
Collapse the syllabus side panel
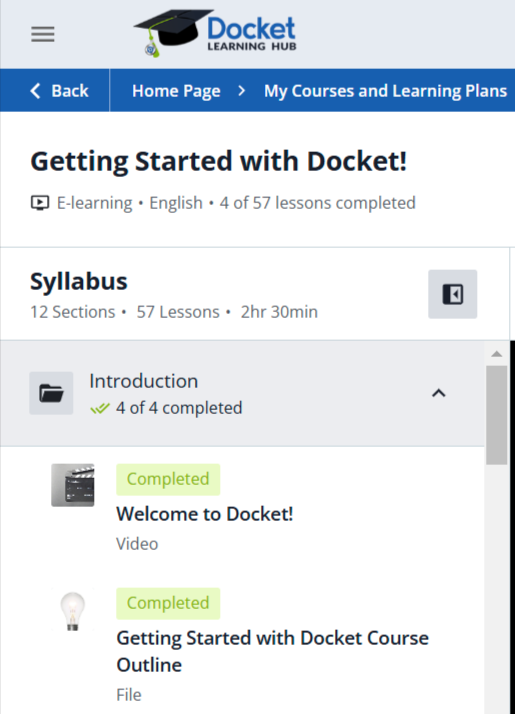[x=452, y=294]
